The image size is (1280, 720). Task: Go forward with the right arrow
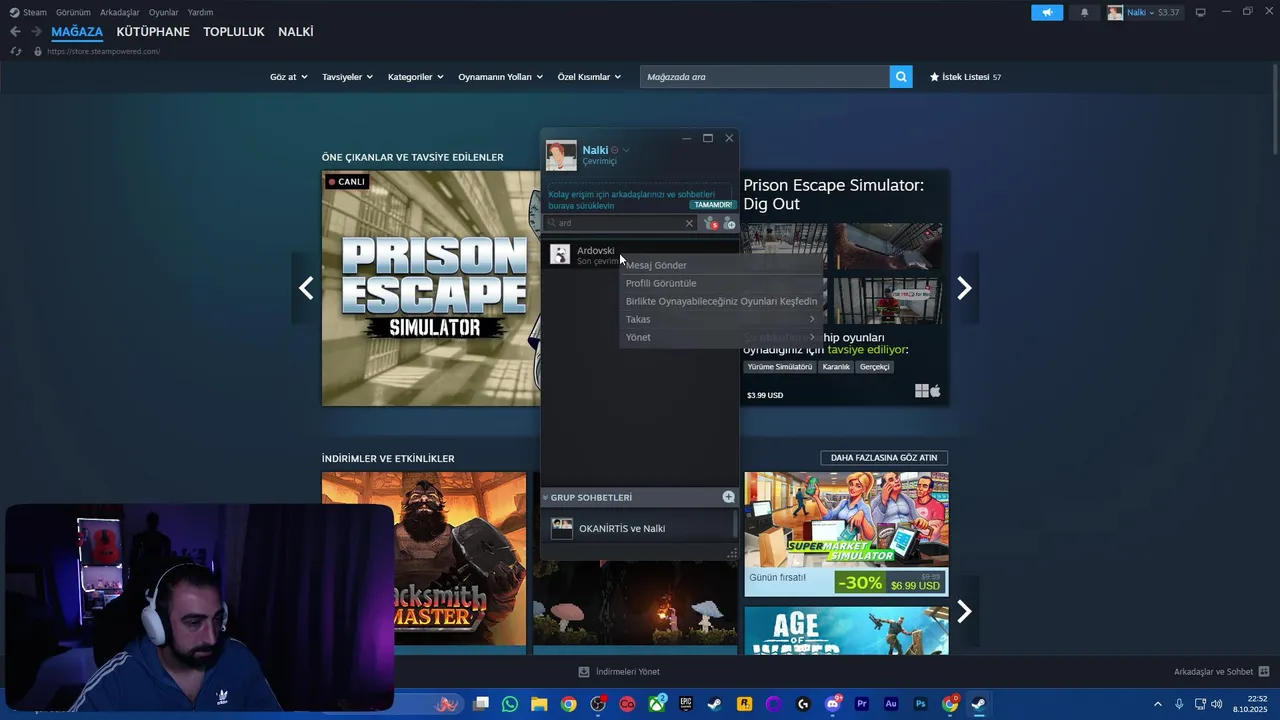(x=36, y=32)
